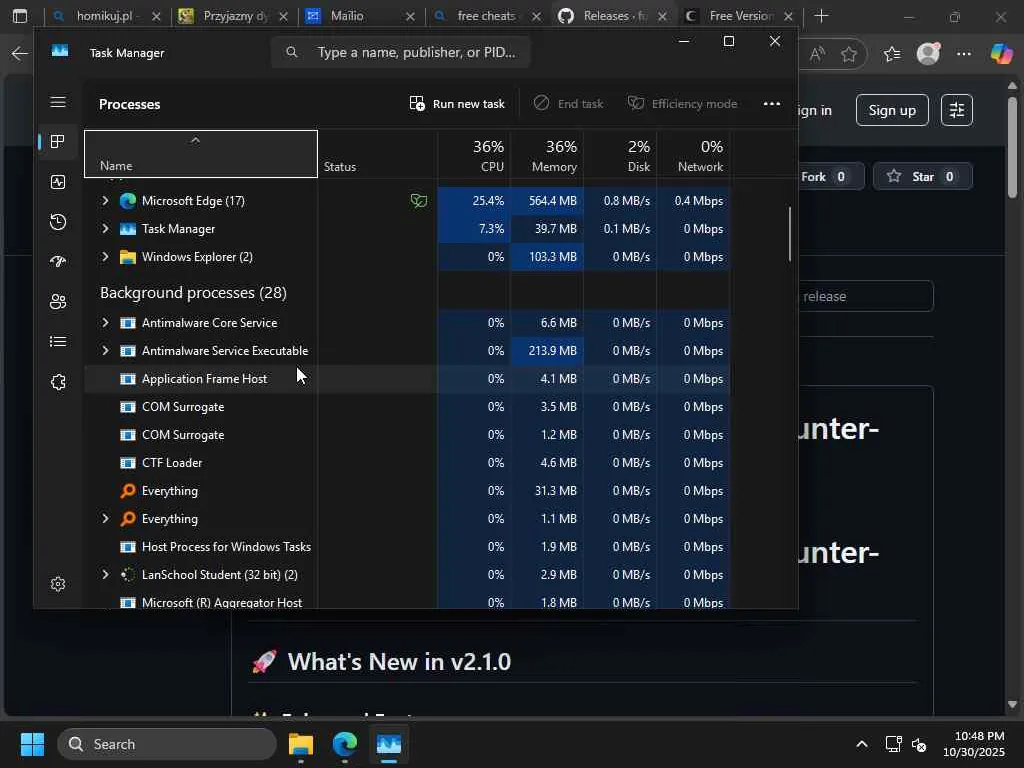Open the more options ellipsis in Task Manager
The image size is (1024, 768).
click(772, 104)
